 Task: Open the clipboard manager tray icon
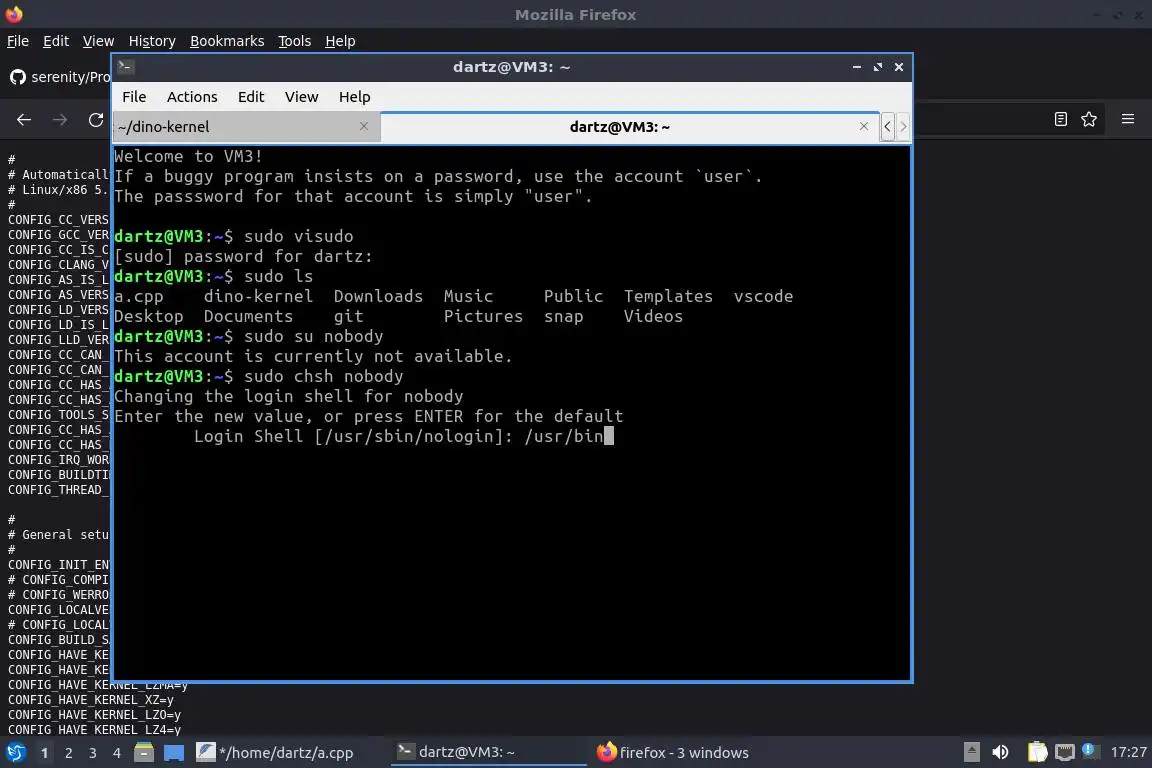[1037, 752]
